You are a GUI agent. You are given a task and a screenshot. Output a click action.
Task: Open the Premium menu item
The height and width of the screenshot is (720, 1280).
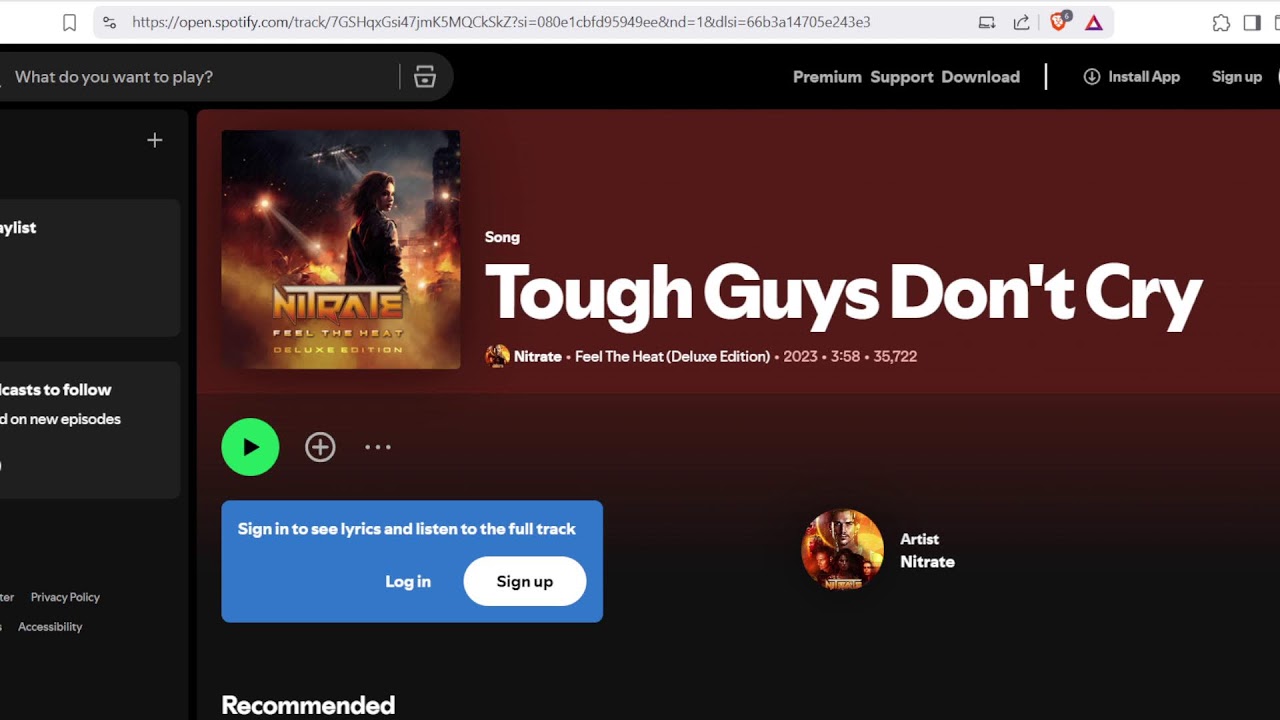click(827, 77)
